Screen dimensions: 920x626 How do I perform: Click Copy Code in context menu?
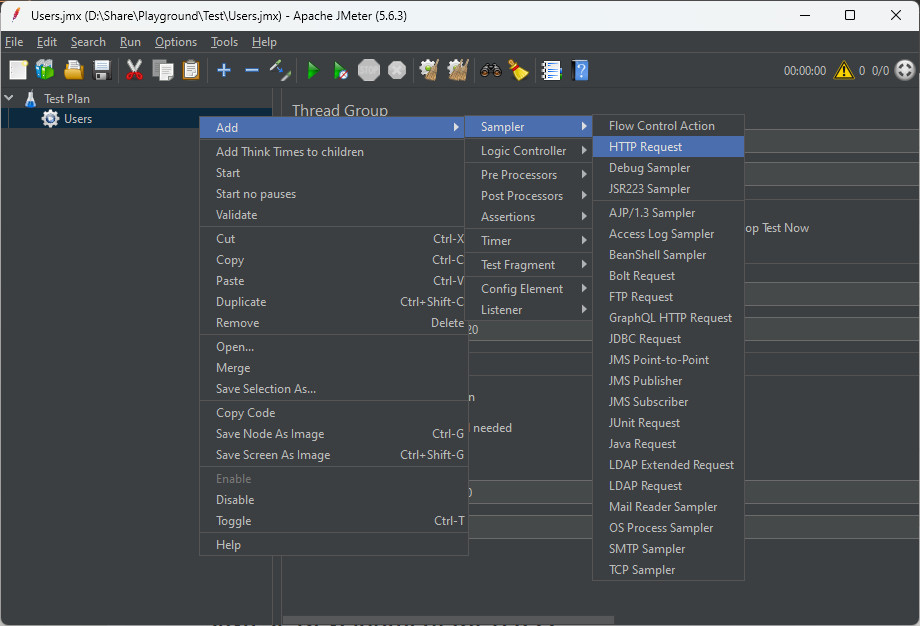334,413
